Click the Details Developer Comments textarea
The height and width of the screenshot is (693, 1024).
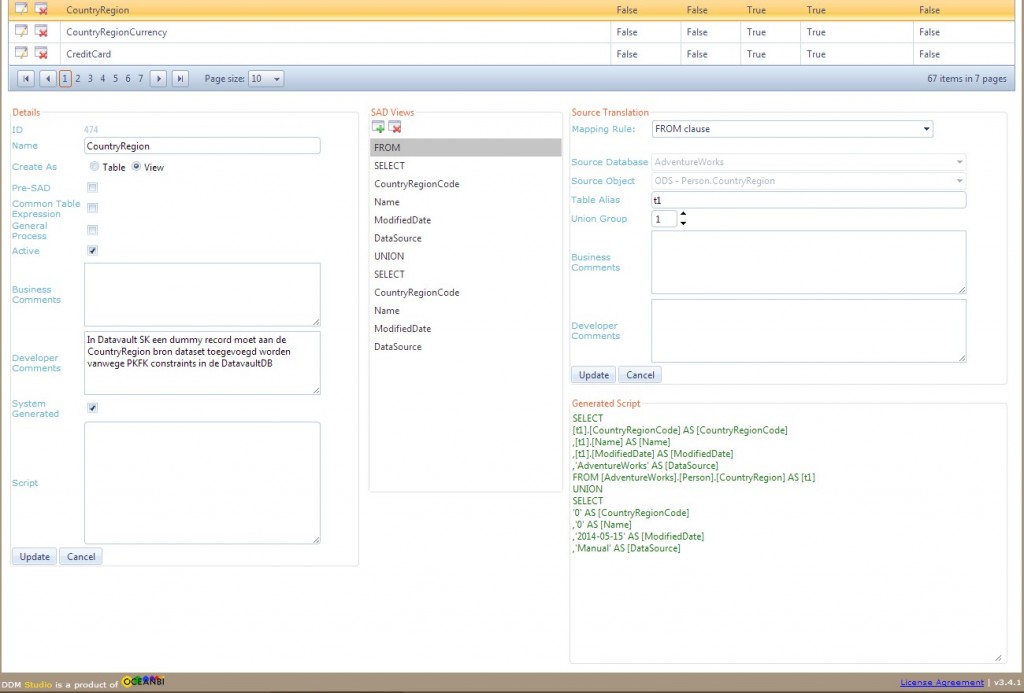tap(202, 363)
